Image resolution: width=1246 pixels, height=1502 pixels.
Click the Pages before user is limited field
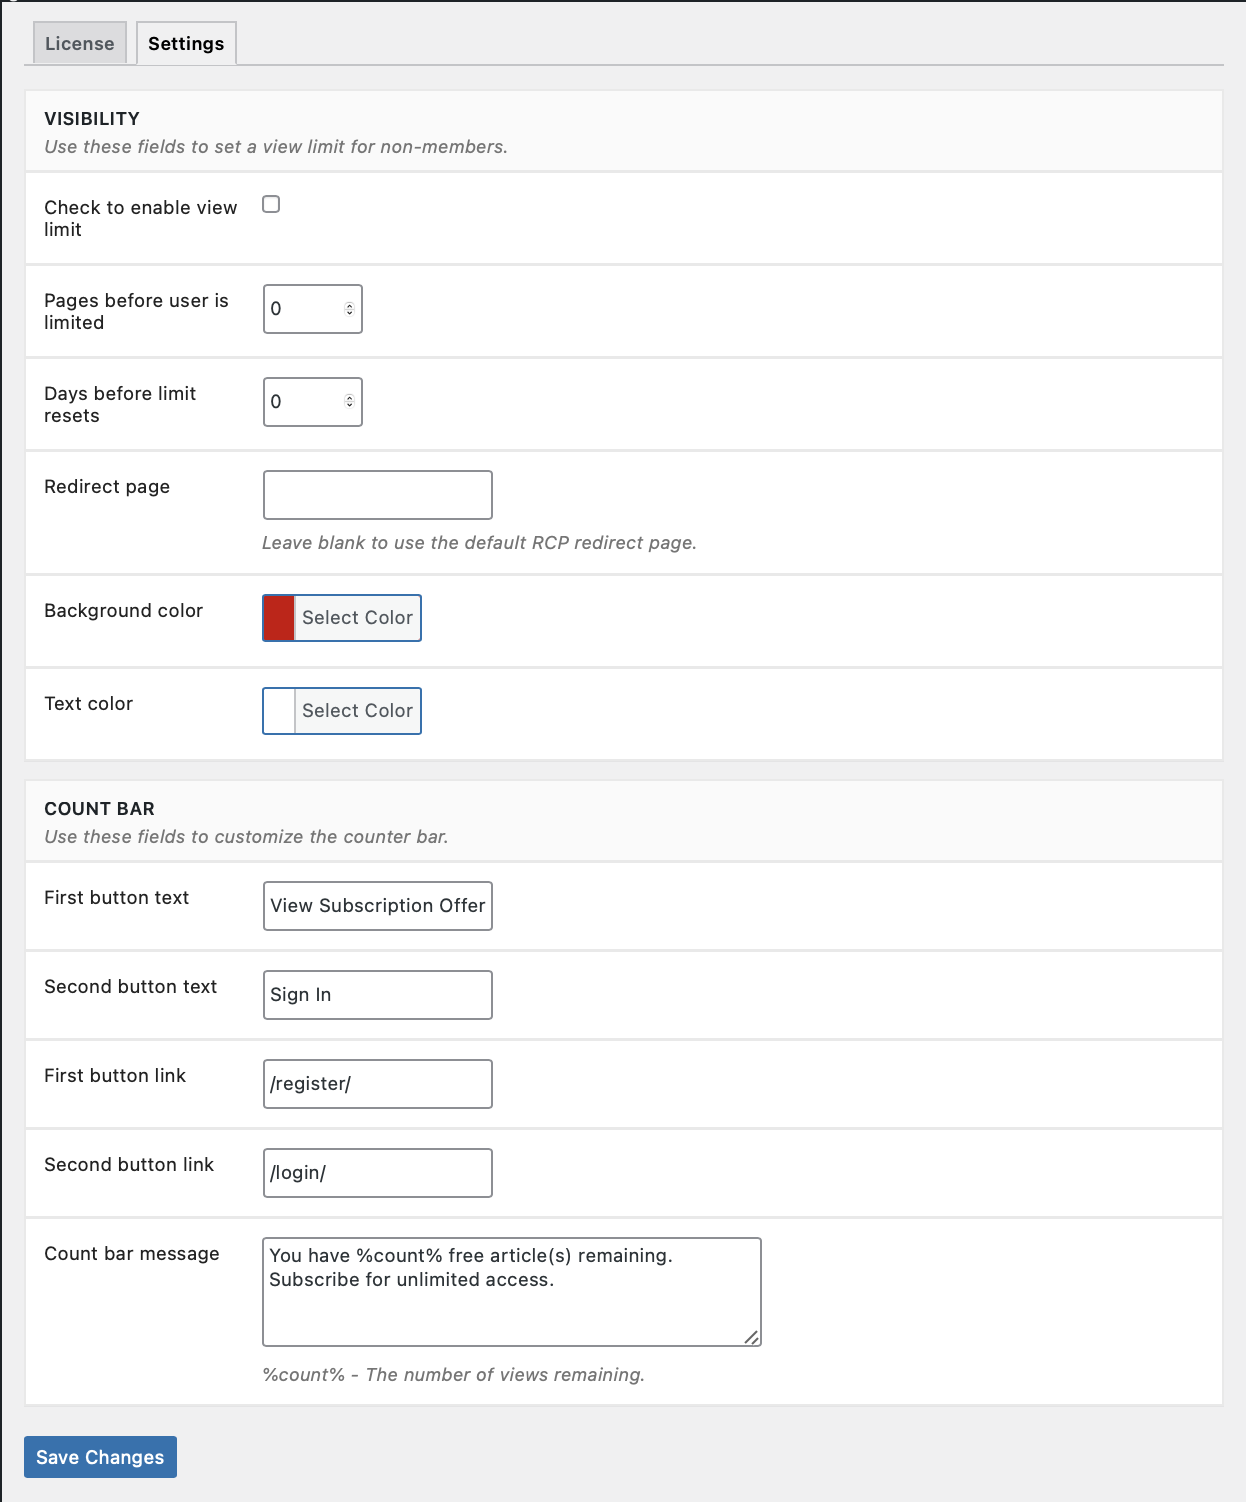click(313, 309)
